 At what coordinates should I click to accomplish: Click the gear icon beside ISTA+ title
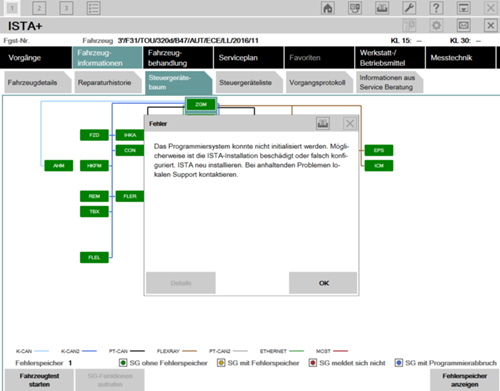pos(436,25)
